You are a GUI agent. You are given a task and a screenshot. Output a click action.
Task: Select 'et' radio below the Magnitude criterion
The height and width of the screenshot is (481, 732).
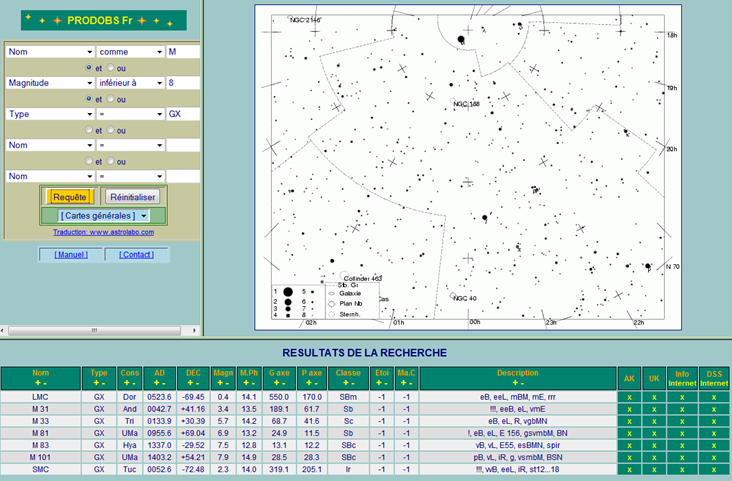coord(89,99)
